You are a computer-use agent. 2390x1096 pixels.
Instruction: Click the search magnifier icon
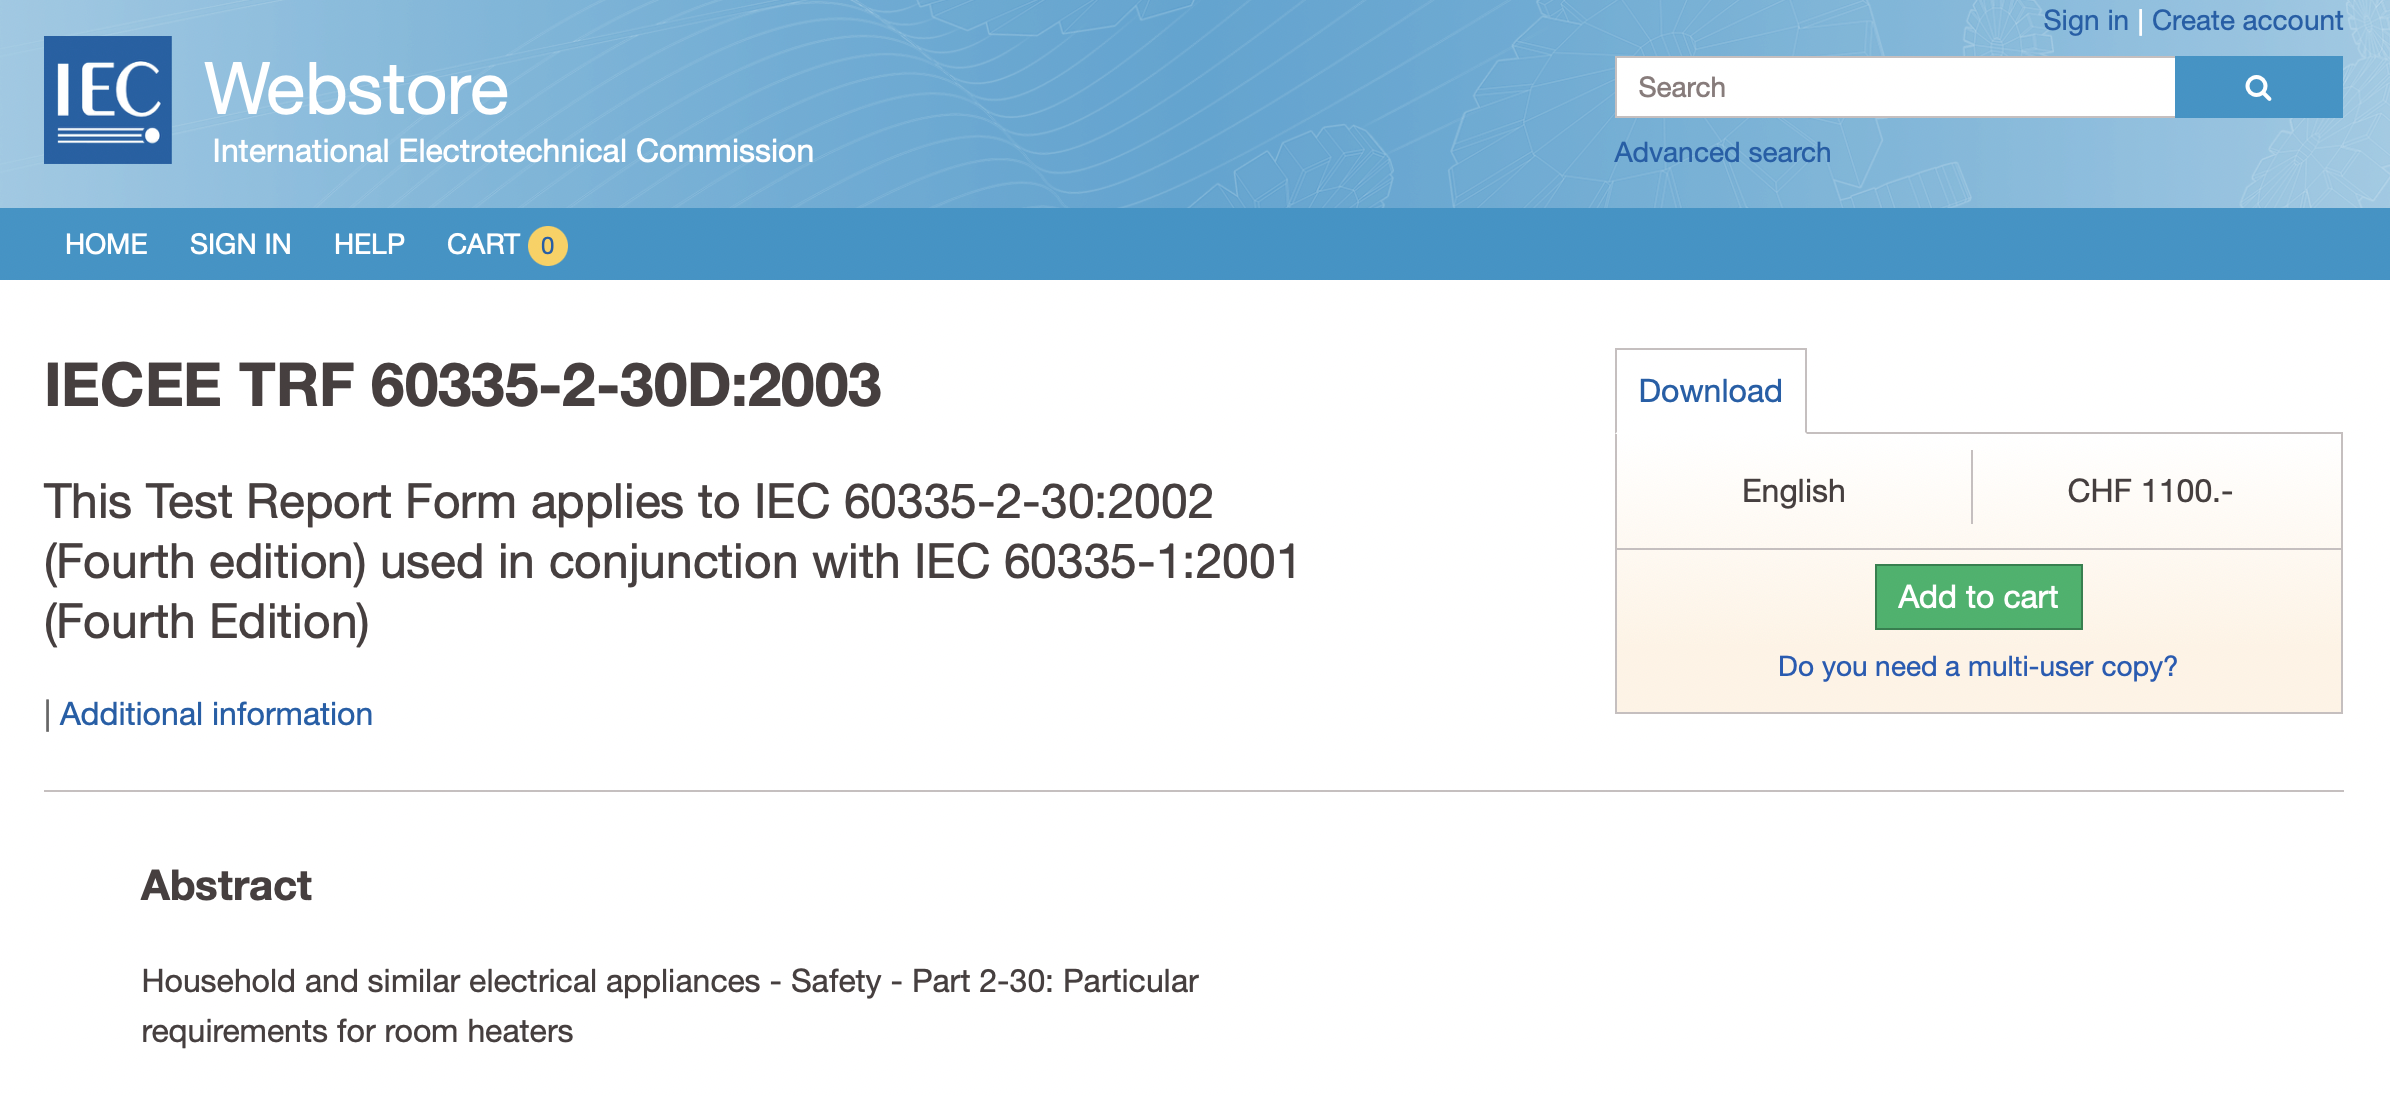2258,87
